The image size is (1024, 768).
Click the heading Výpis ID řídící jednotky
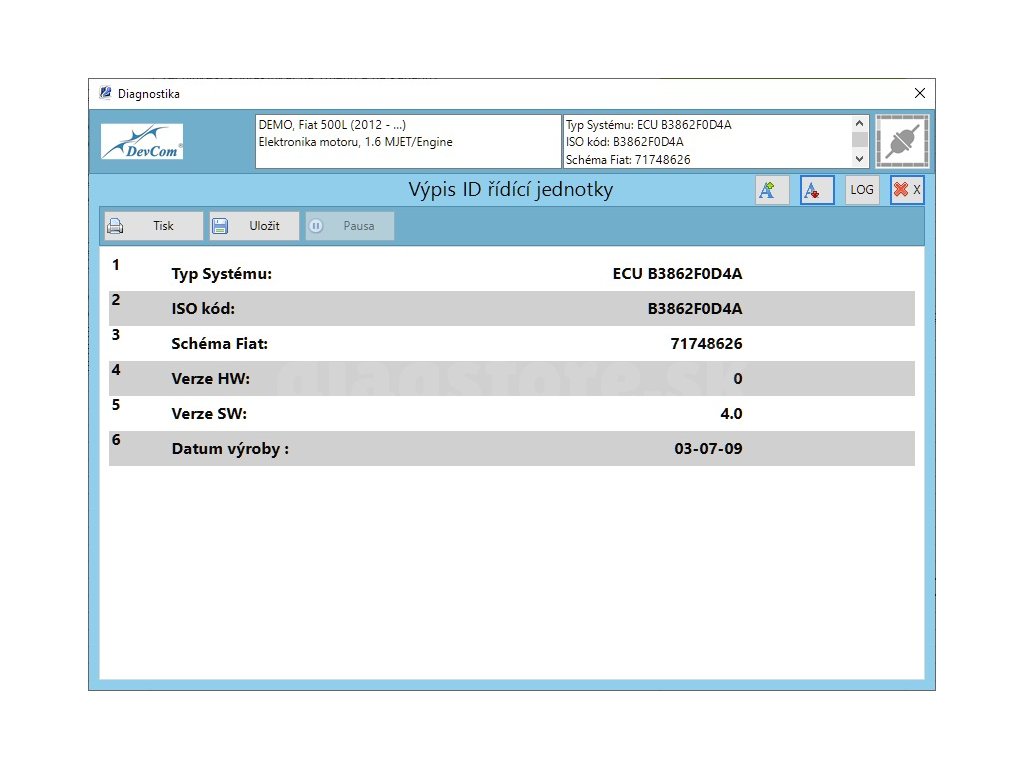pos(511,189)
